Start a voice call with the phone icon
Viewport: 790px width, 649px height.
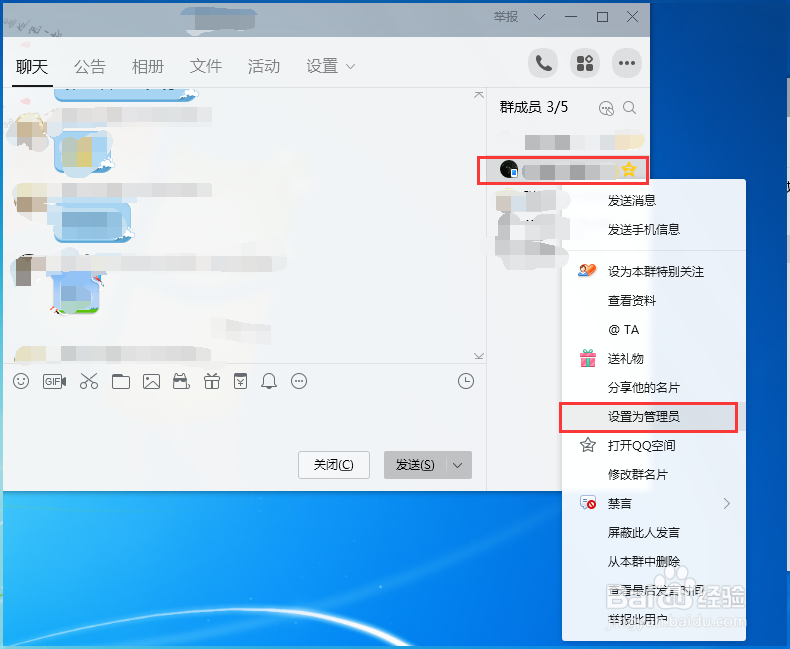click(543, 63)
